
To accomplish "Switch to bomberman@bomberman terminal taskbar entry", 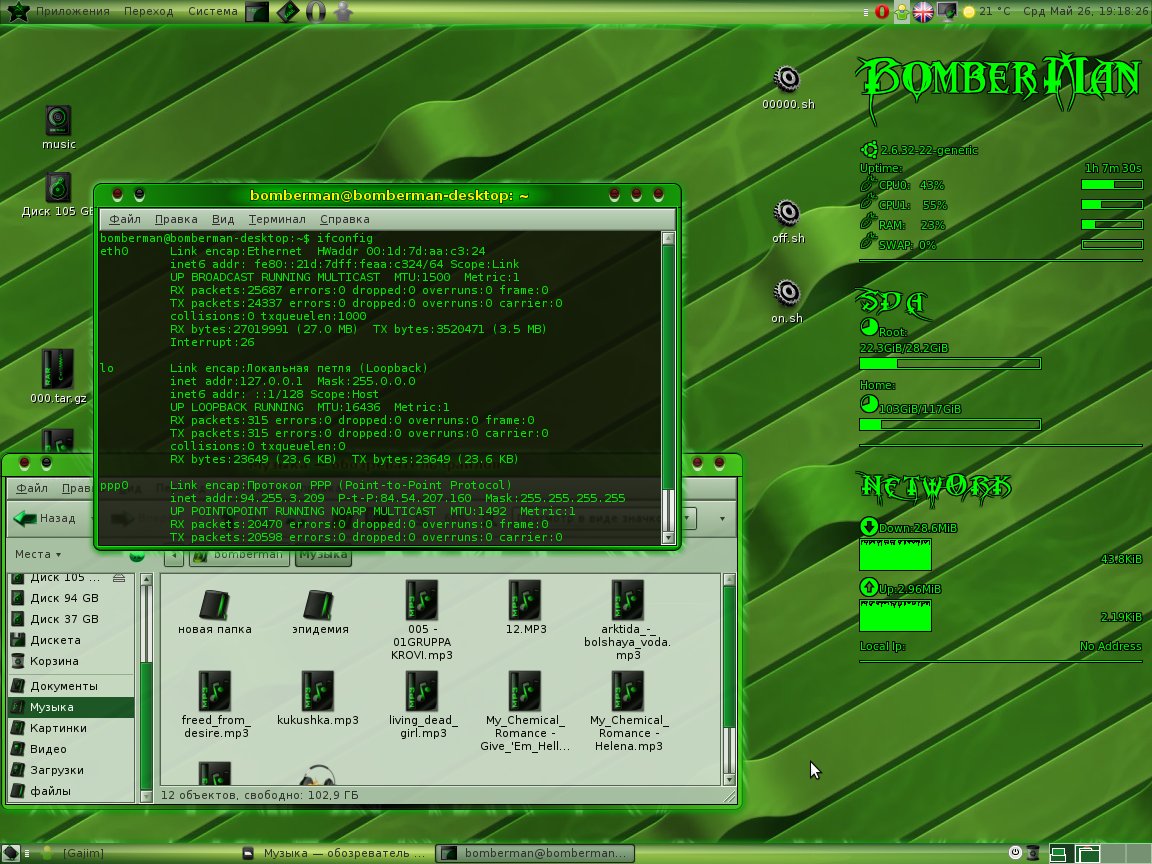I will pos(535,853).
